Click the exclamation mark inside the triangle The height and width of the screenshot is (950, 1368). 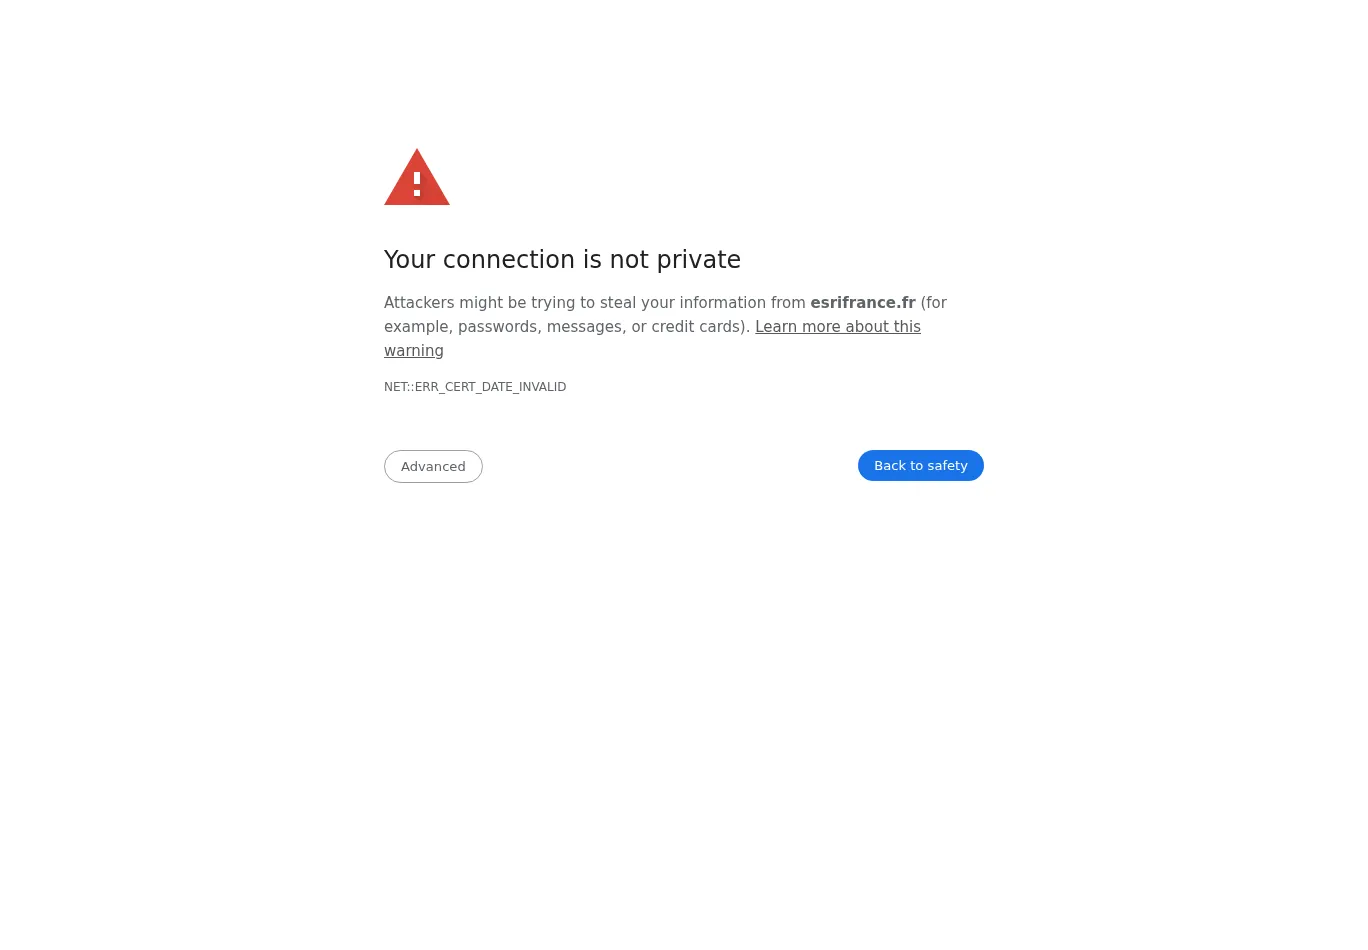417,183
